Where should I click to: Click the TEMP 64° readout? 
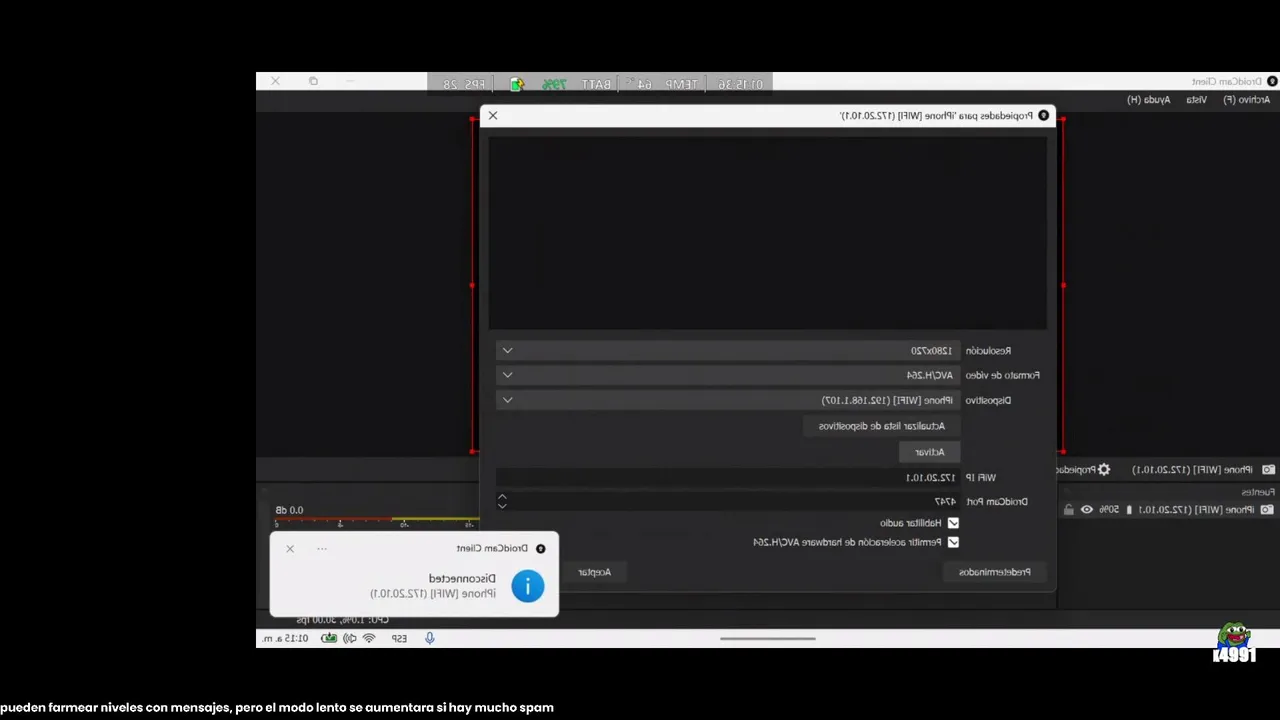point(661,84)
